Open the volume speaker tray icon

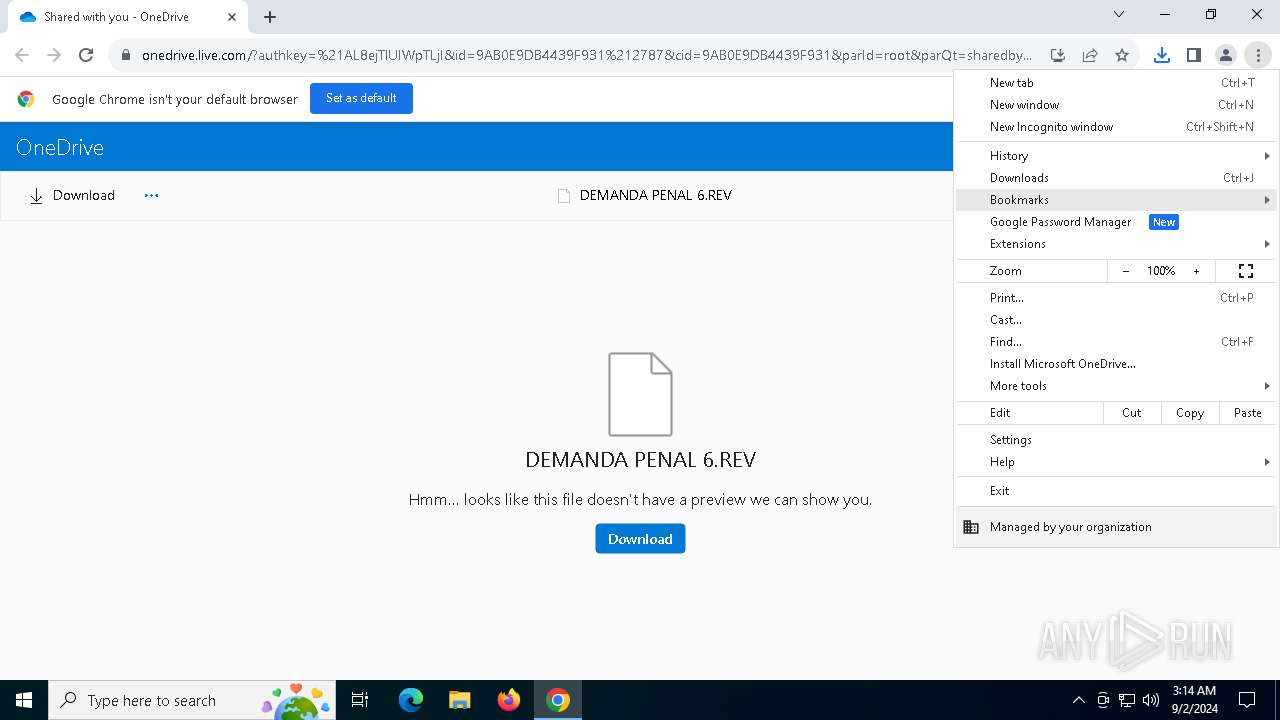point(1151,700)
